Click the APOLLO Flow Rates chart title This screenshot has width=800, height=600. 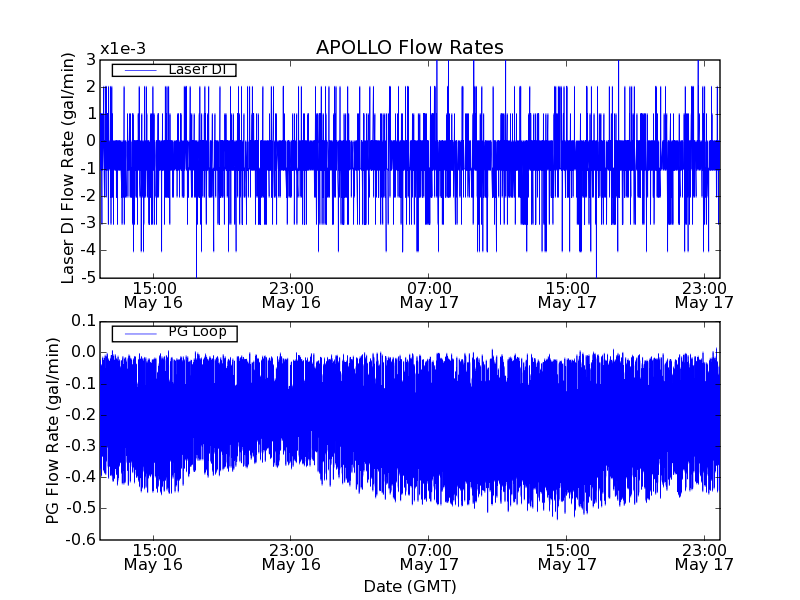409,48
